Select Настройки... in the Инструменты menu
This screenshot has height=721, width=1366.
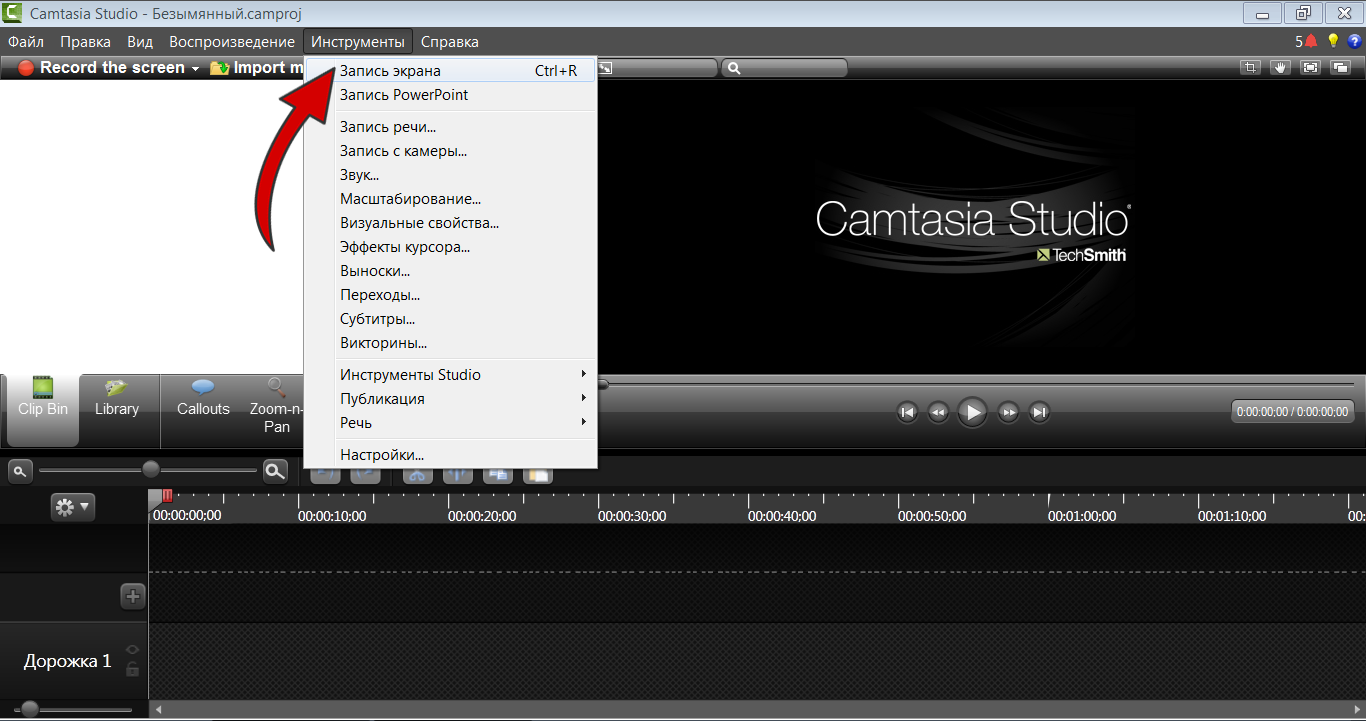451,455
